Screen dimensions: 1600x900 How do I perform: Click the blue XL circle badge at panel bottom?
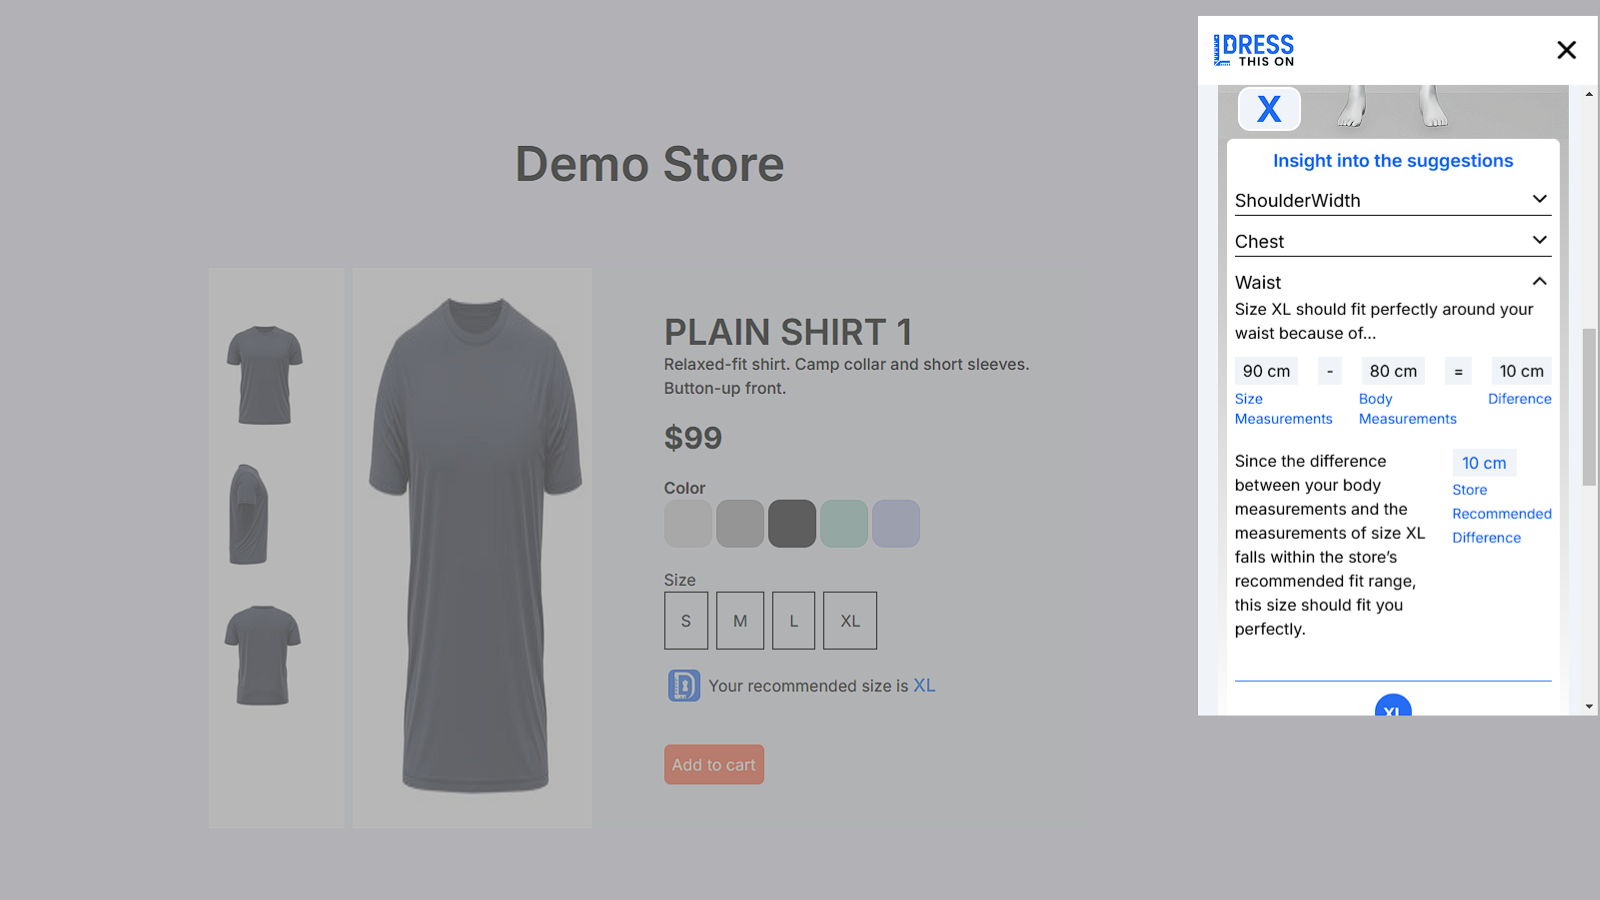click(x=1393, y=705)
